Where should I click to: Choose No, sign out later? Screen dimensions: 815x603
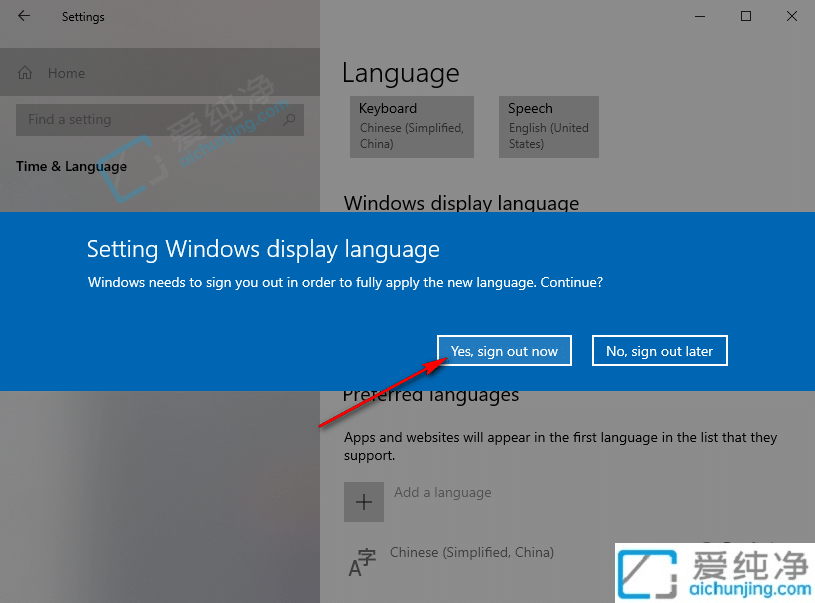659,350
